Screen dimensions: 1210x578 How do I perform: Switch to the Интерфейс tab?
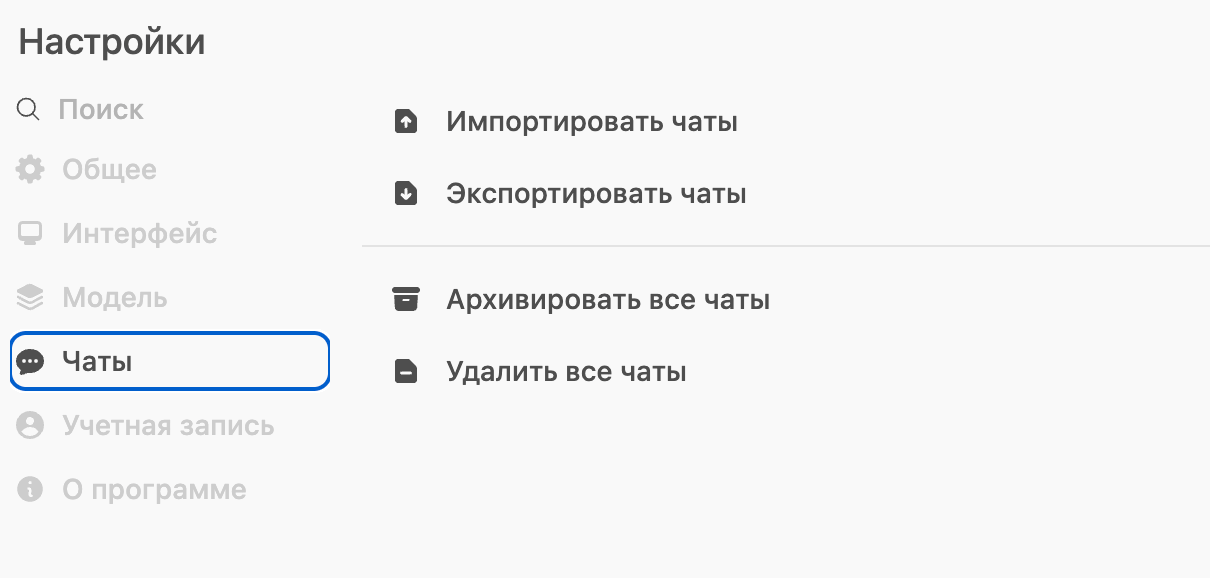pos(139,234)
